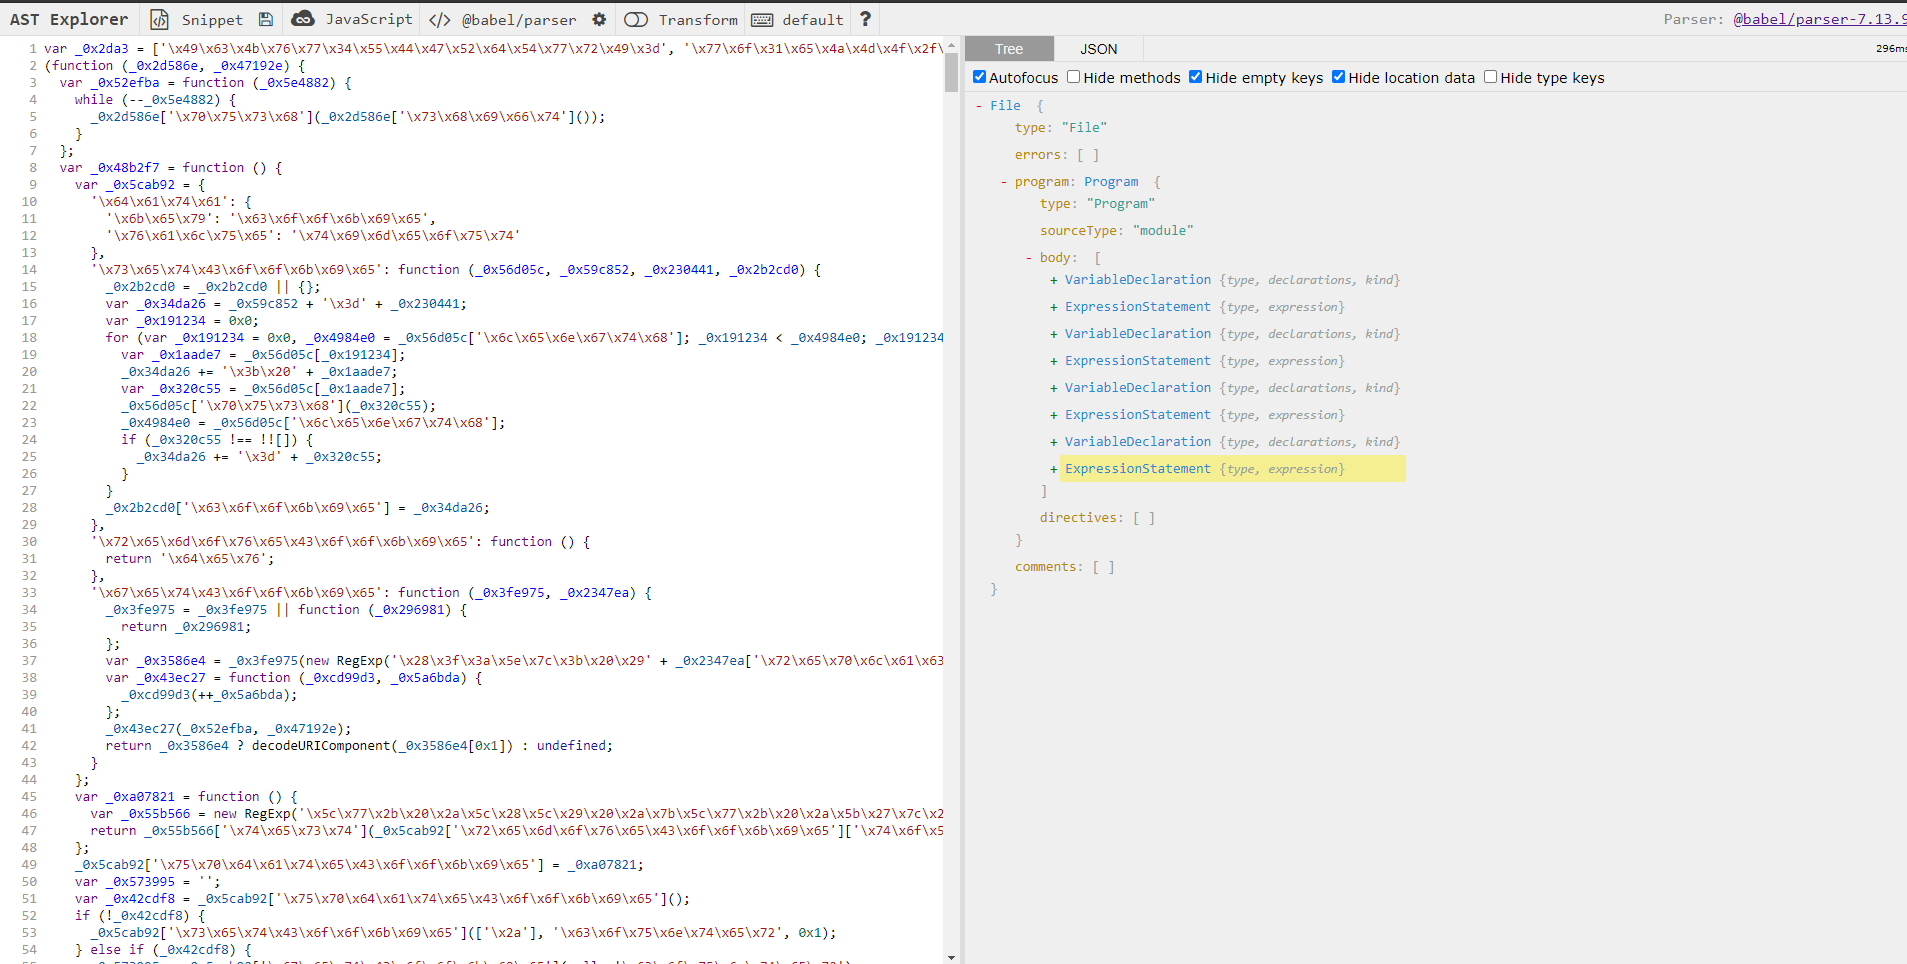The image size is (1907, 964).
Task: Expand the second ExpressionStatement node
Action: (x=1054, y=361)
